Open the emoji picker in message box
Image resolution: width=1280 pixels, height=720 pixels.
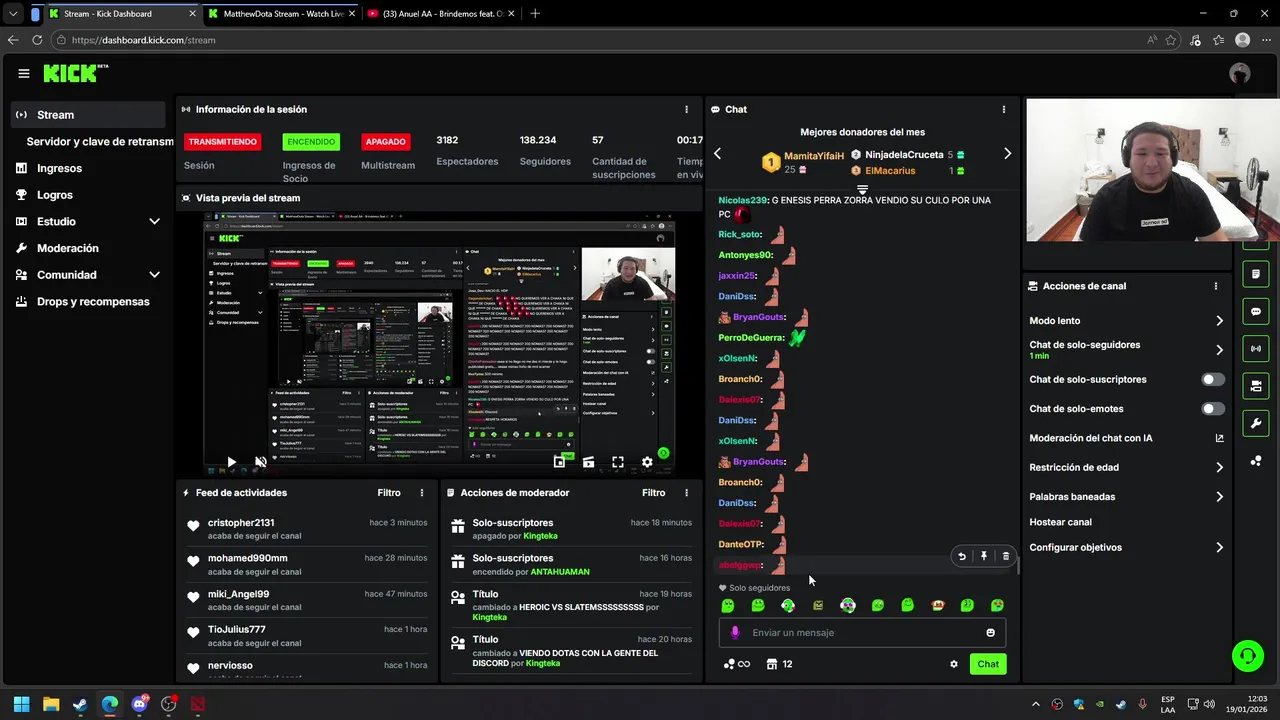[x=991, y=633]
